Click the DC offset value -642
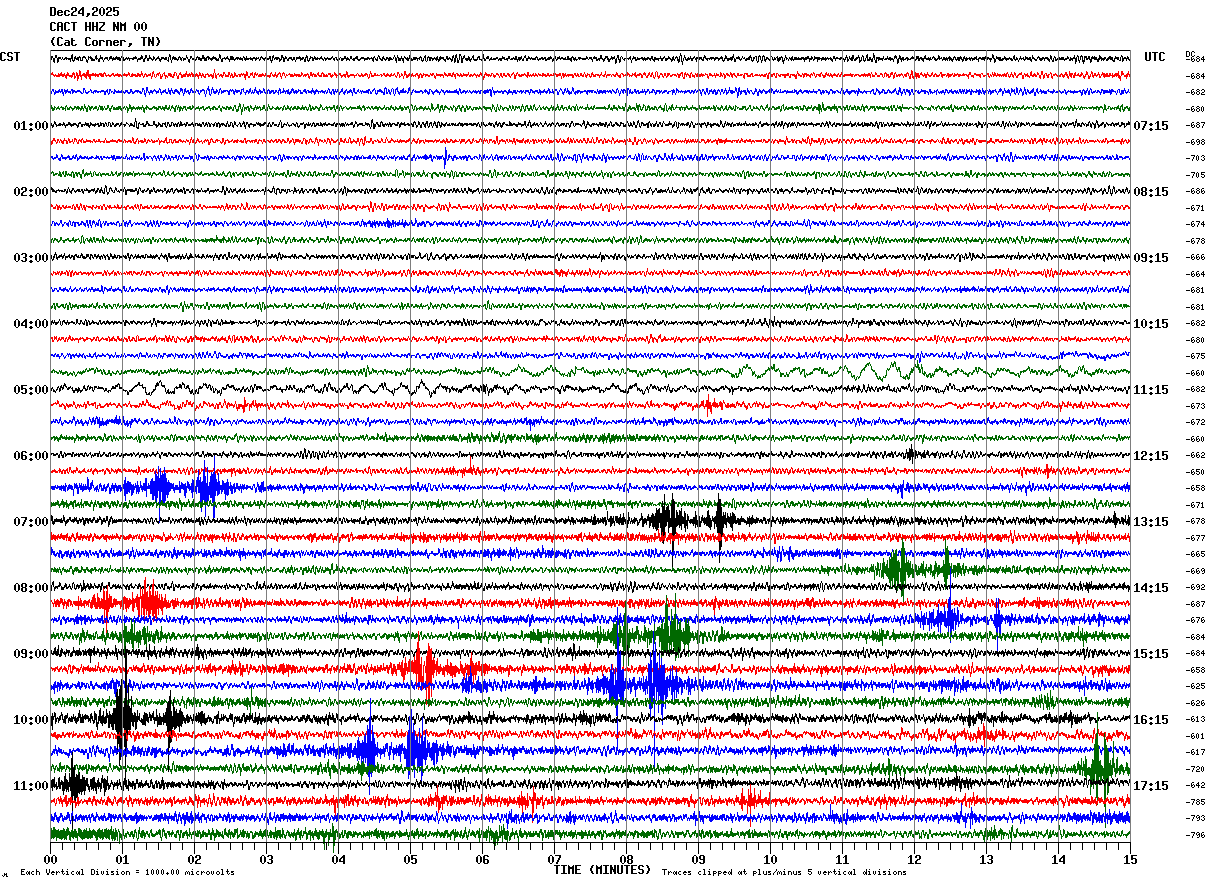 coord(1195,785)
